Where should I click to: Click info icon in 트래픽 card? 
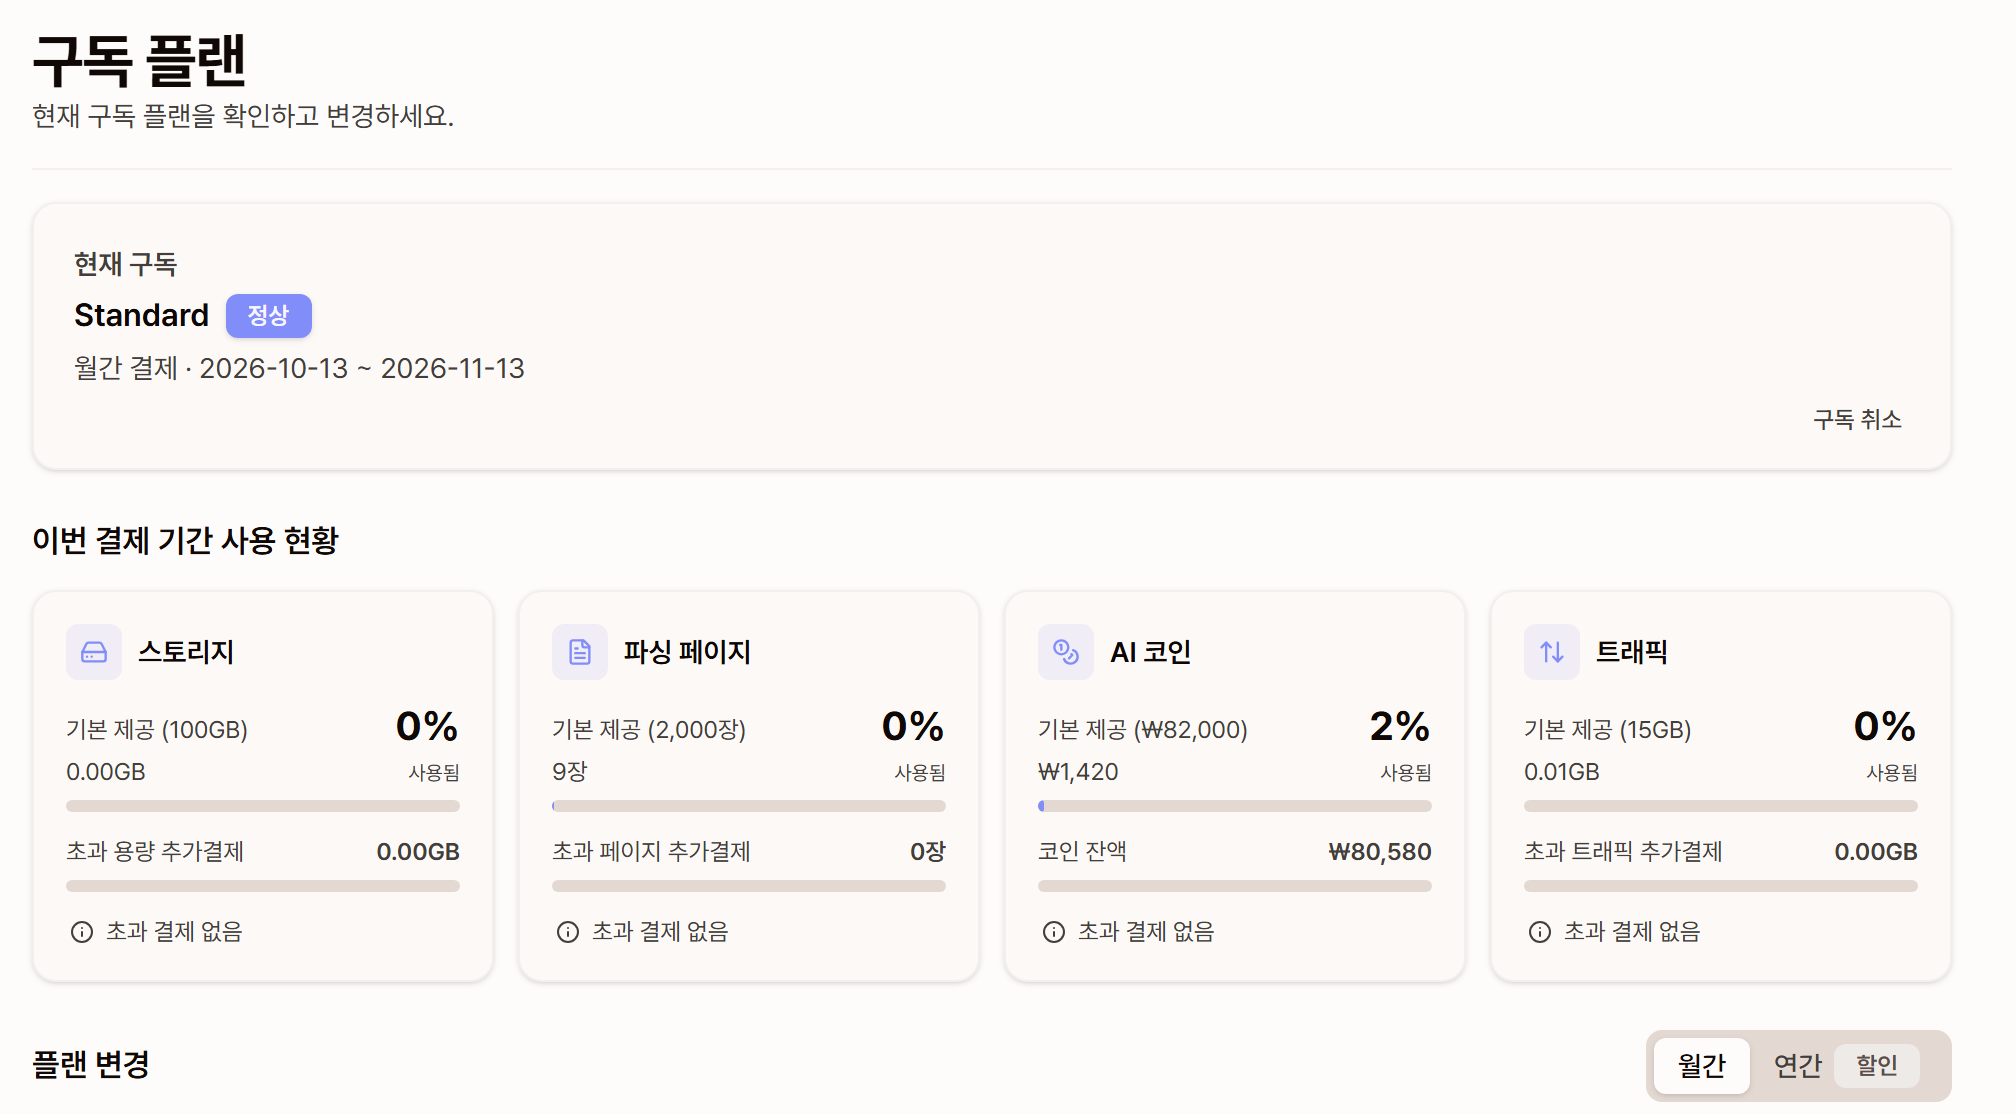pyautogui.click(x=1540, y=932)
